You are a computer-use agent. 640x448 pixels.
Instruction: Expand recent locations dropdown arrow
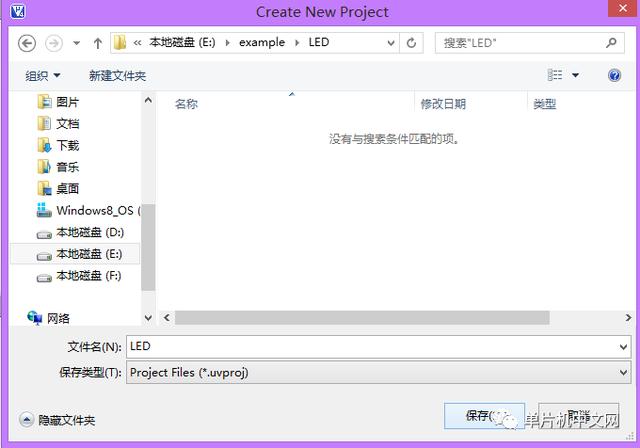point(76,43)
